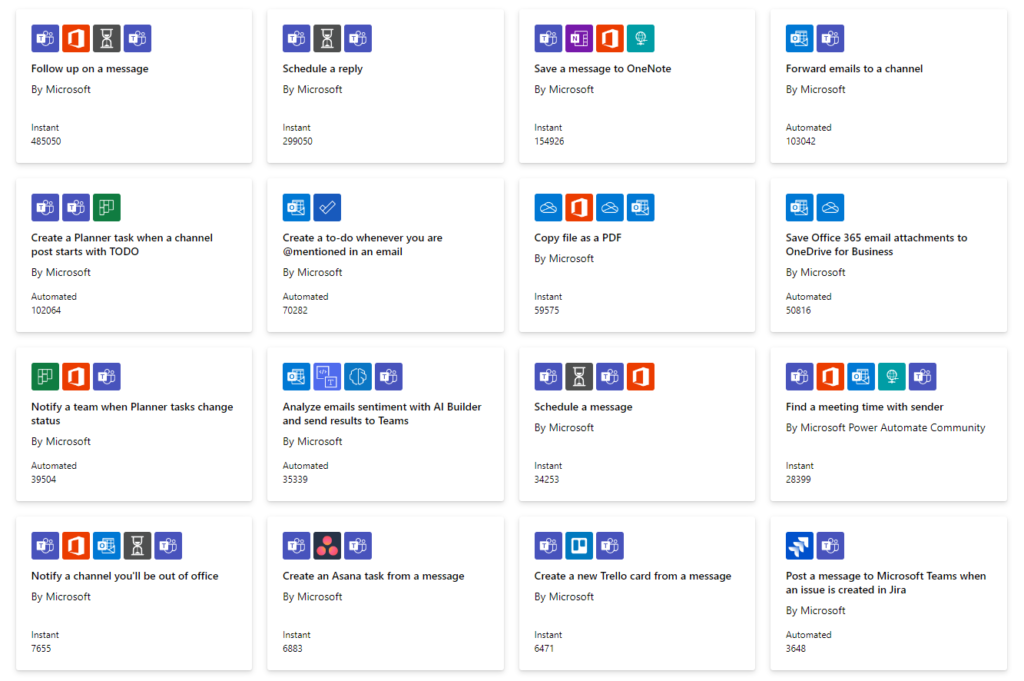Viewport: 1024px width, 681px height.
Task: Select the hourglass delay icon on Schedule a reply
Action: [x=328, y=38]
